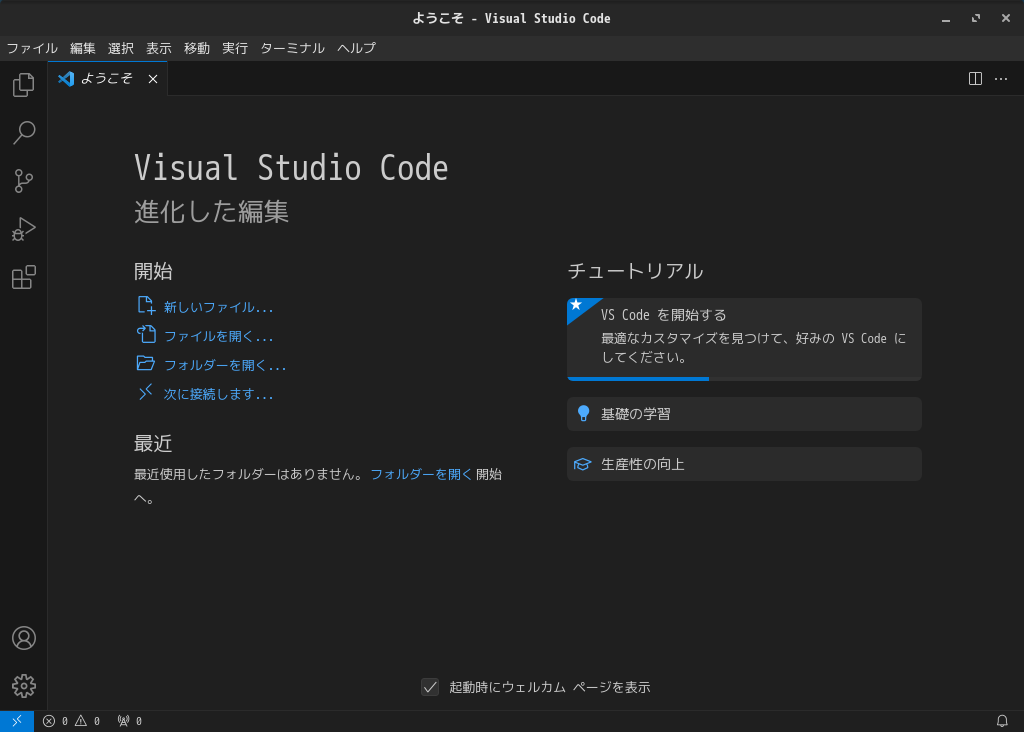Click the VS Code logo on ようこそ tab

[x=66, y=79]
